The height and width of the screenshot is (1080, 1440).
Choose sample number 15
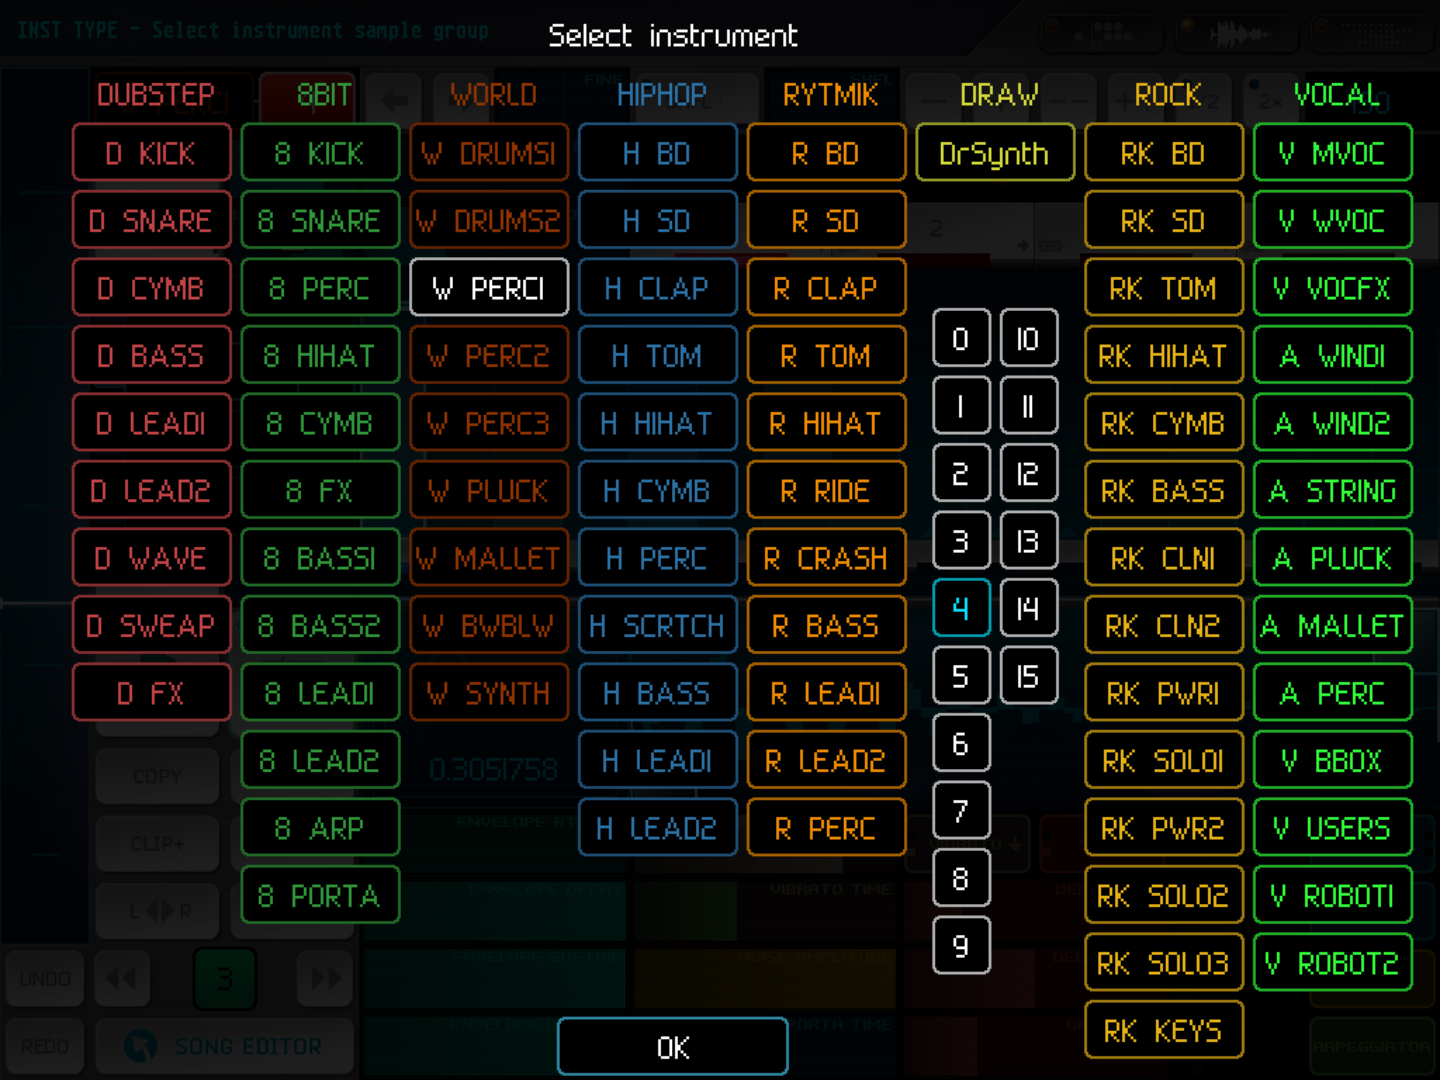click(x=1028, y=676)
